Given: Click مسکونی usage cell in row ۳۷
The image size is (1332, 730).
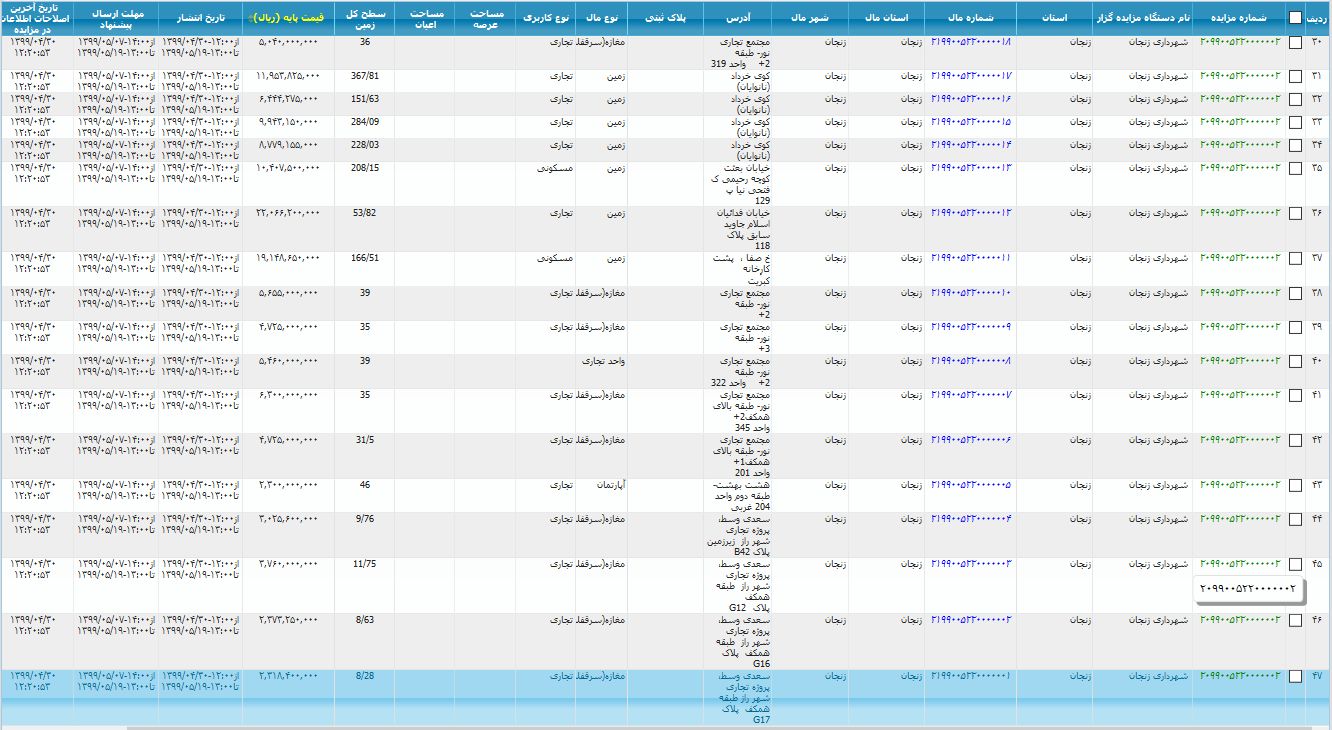Looking at the screenshot, I should [555, 258].
